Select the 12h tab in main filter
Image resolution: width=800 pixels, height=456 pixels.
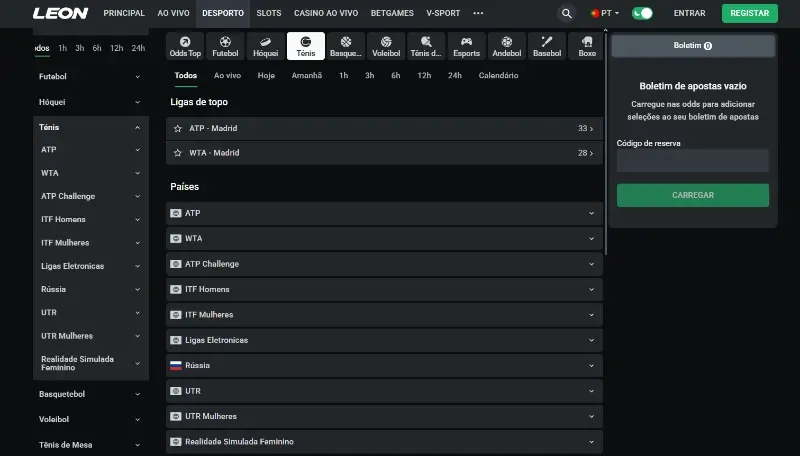pos(424,75)
